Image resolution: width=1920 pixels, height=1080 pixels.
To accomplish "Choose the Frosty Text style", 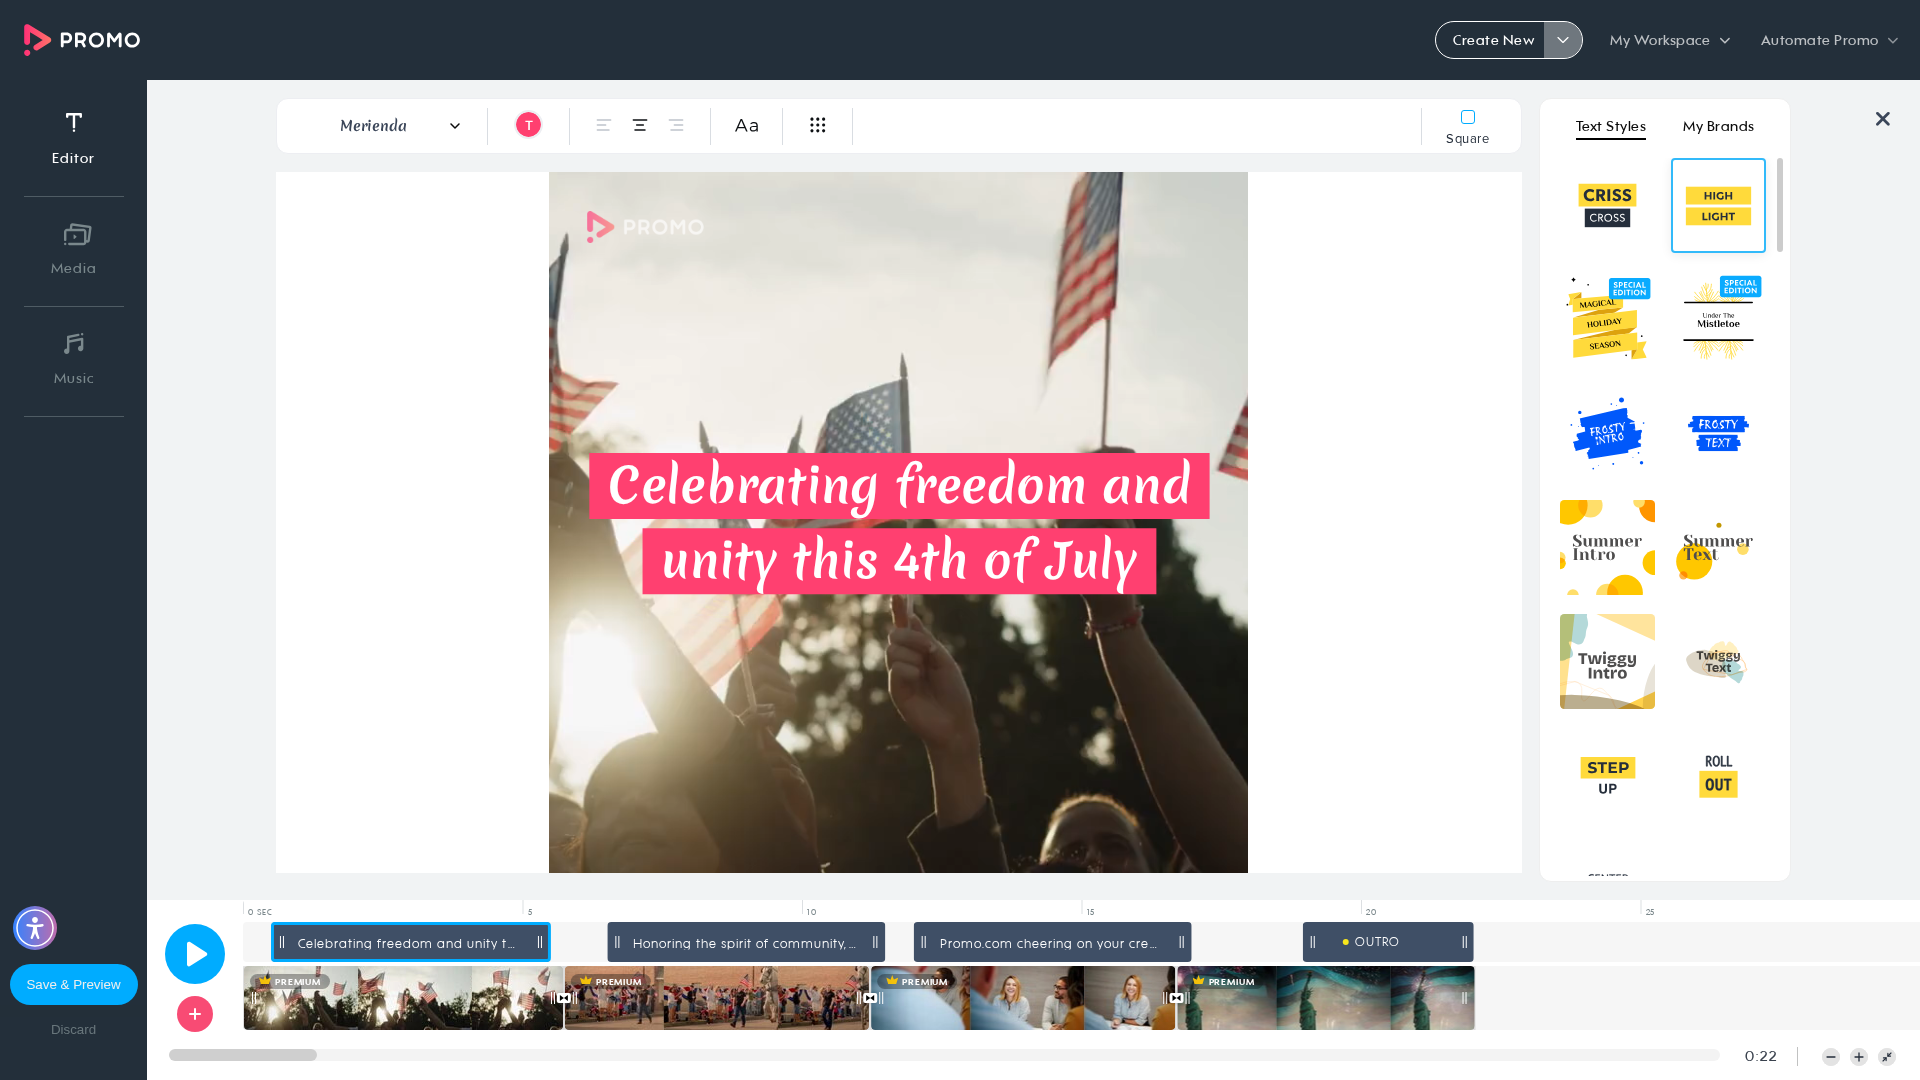I will (x=1718, y=433).
